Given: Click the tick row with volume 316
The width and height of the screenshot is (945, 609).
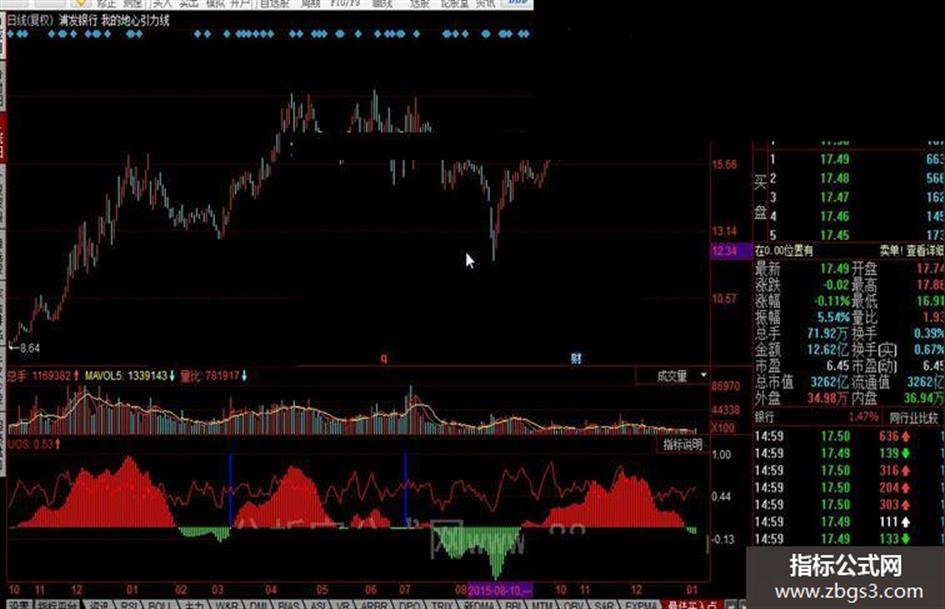Looking at the screenshot, I should click(x=849, y=470).
